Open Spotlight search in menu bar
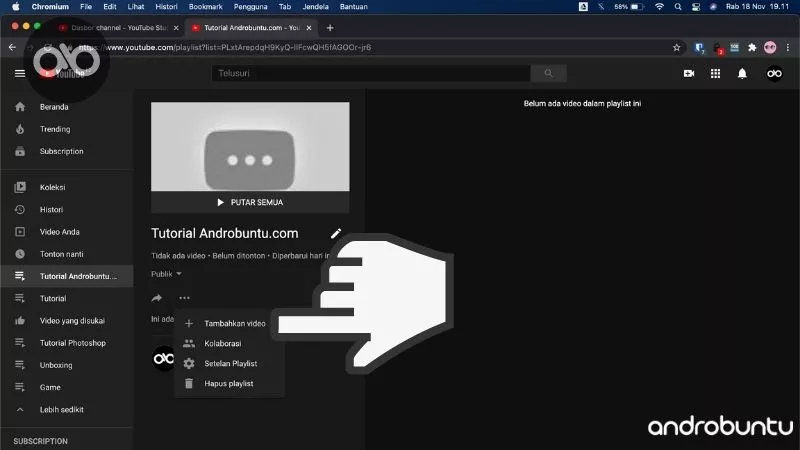800x450 pixels. point(678,7)
